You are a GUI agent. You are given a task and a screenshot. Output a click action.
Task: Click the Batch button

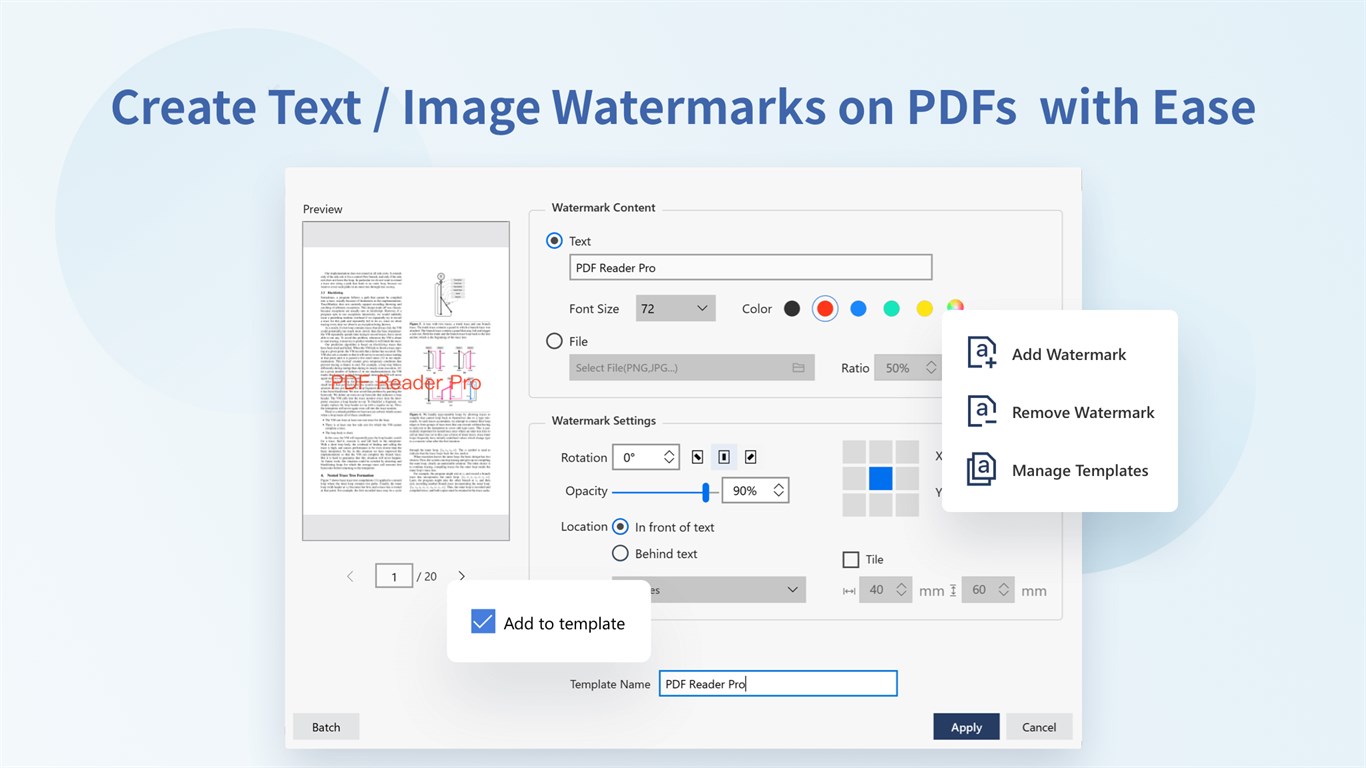[x=326, y=727]
